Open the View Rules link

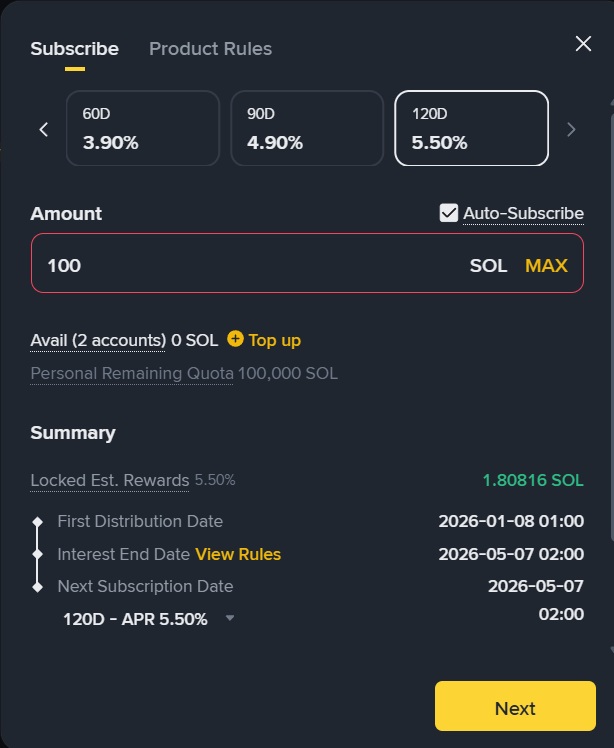(x=238, y=554)
